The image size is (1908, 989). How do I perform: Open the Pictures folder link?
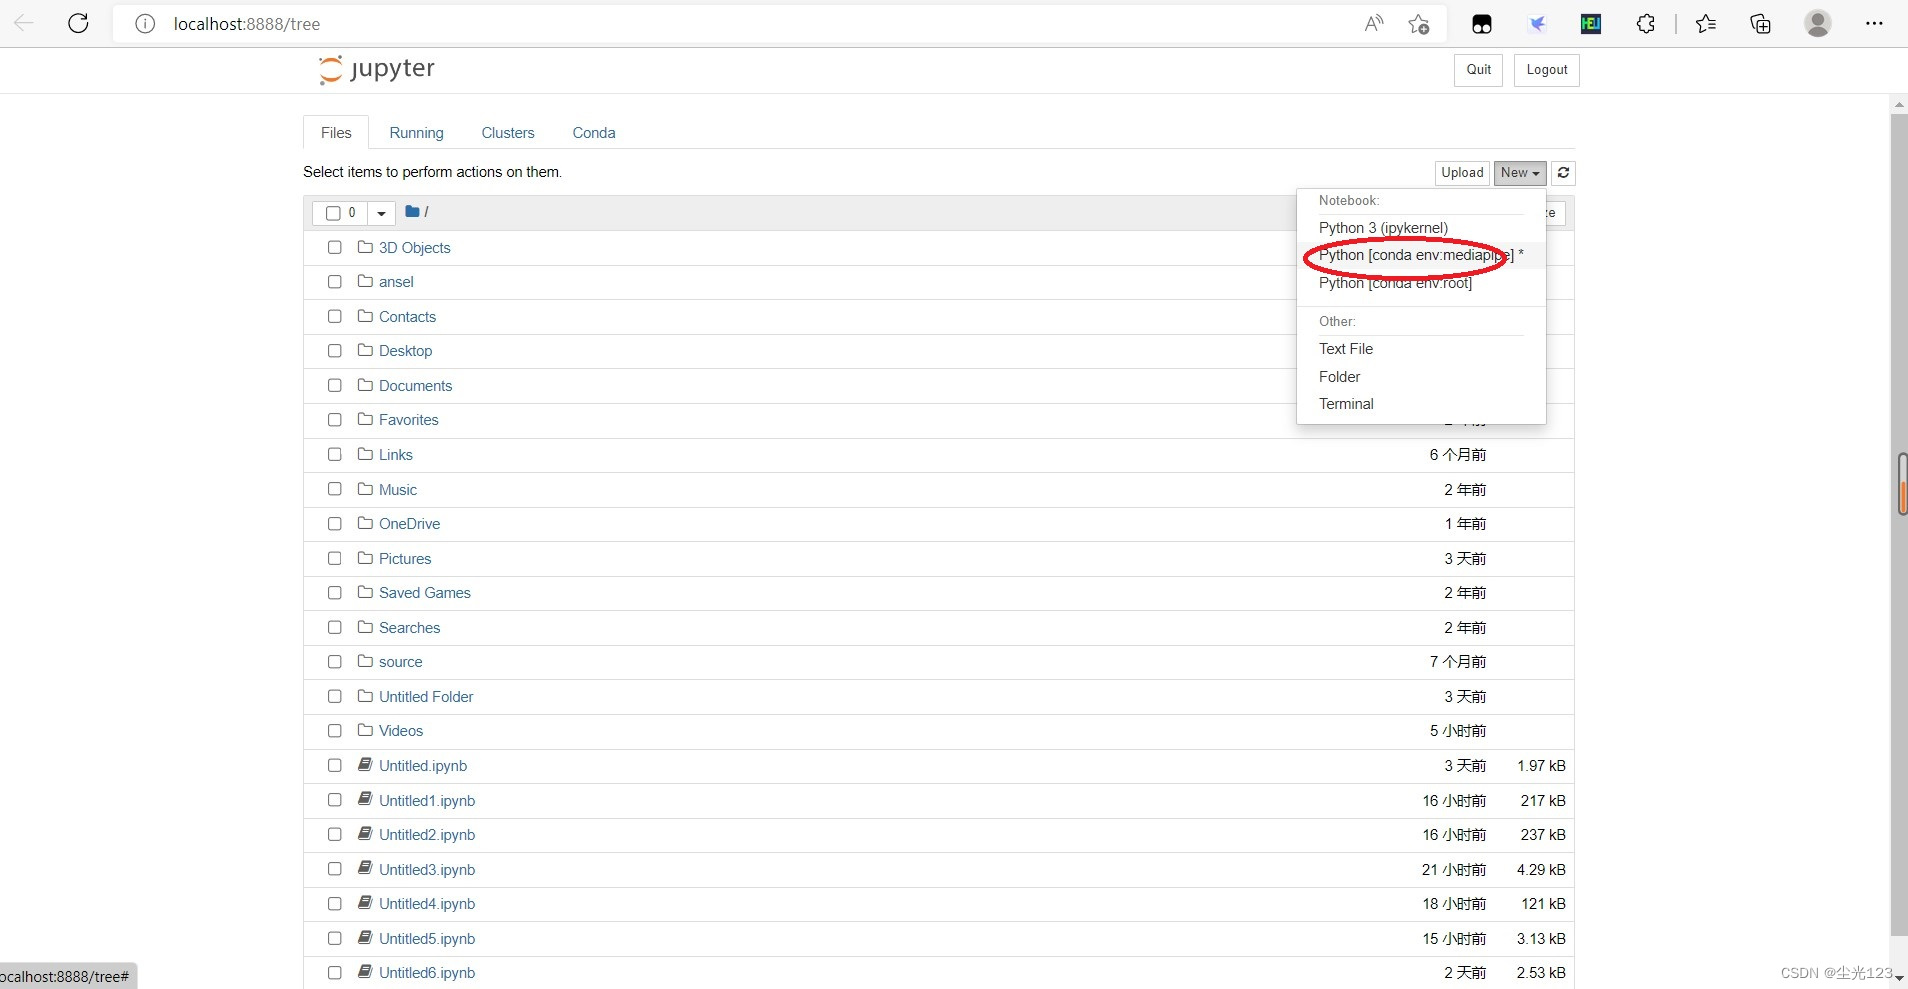pos(405,558)
